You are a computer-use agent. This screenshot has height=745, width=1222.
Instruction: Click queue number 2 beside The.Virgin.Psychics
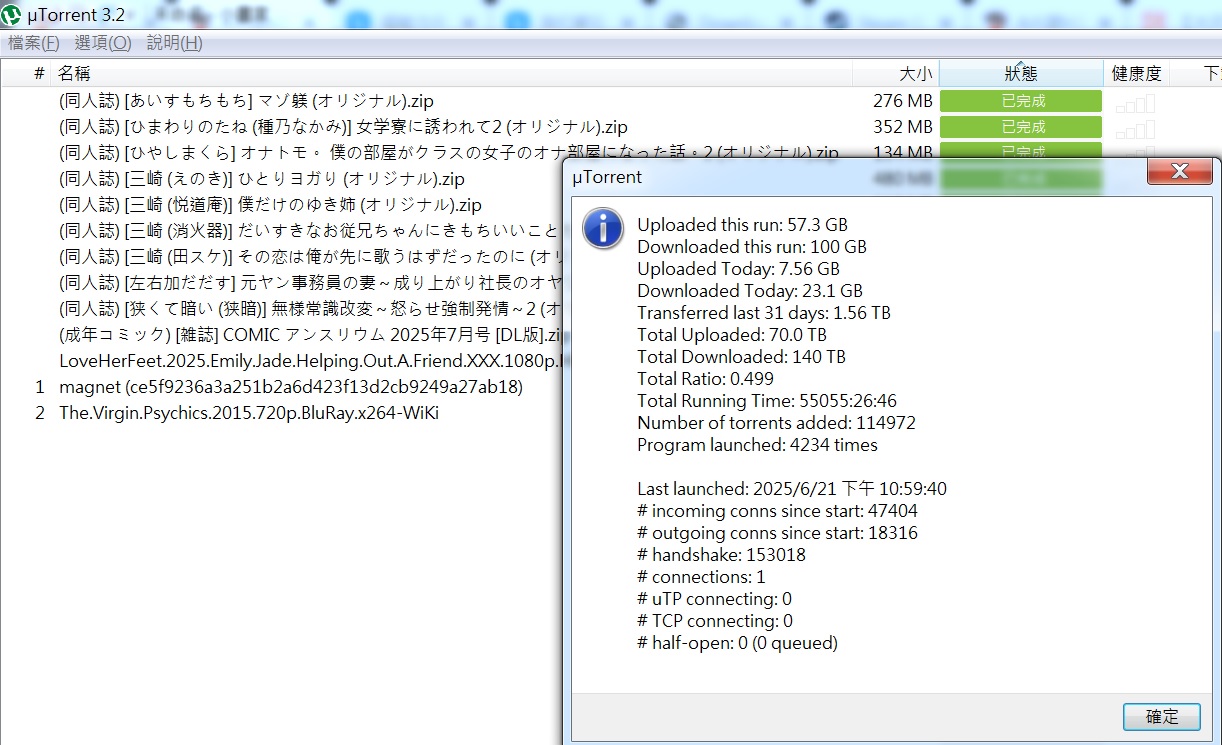tap(40, 413)
